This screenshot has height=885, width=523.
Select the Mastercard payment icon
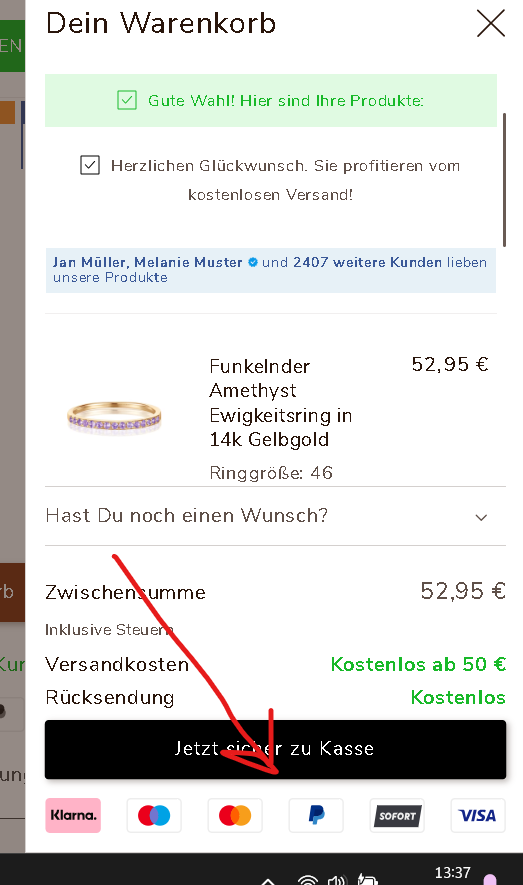point(235,815)
